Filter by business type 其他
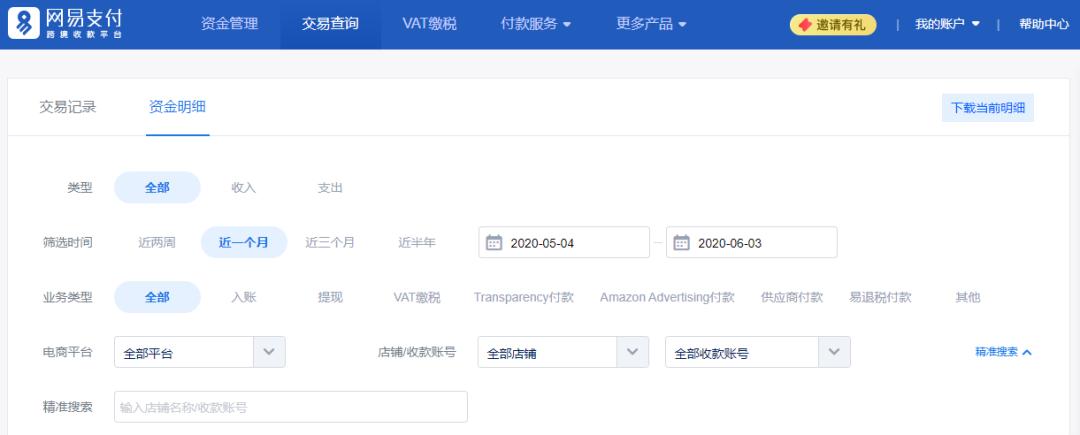Image resolution: width=1080 pixels, height=435 pixels. coord(967,297)
